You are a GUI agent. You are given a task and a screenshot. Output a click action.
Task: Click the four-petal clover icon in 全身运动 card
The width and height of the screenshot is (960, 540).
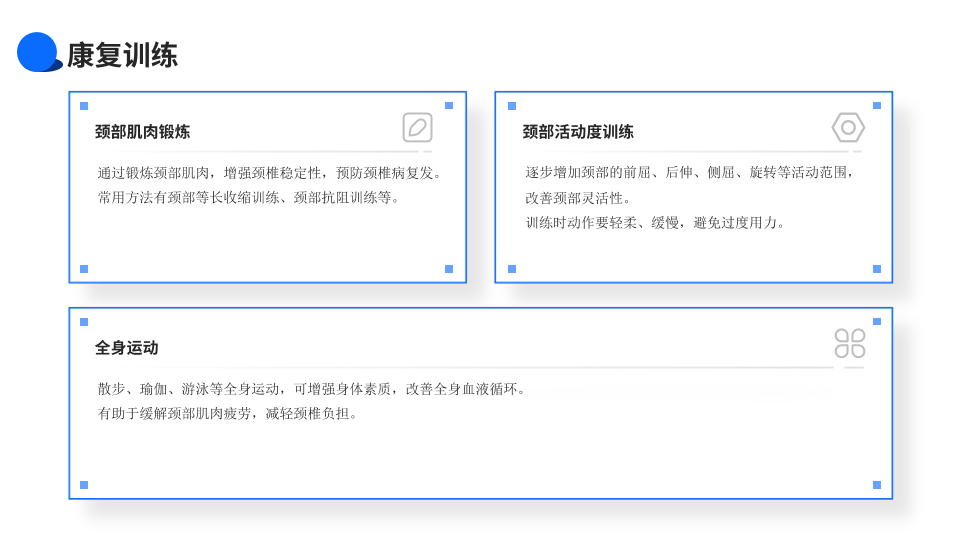(x=849, y=343)
